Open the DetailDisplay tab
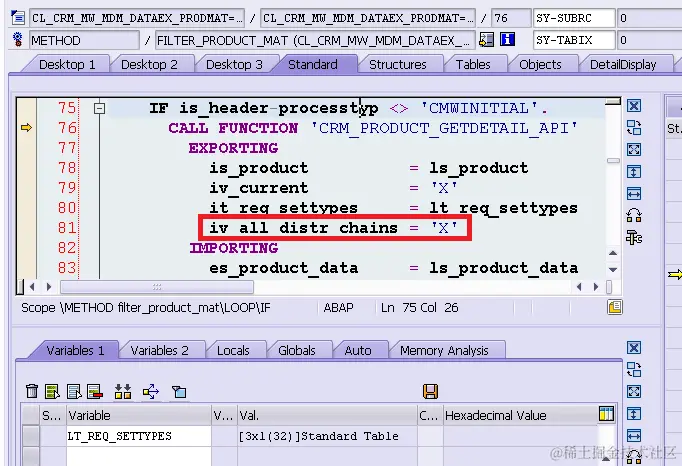Viewport: 682px width, 466px height. (x=623, y=64)
